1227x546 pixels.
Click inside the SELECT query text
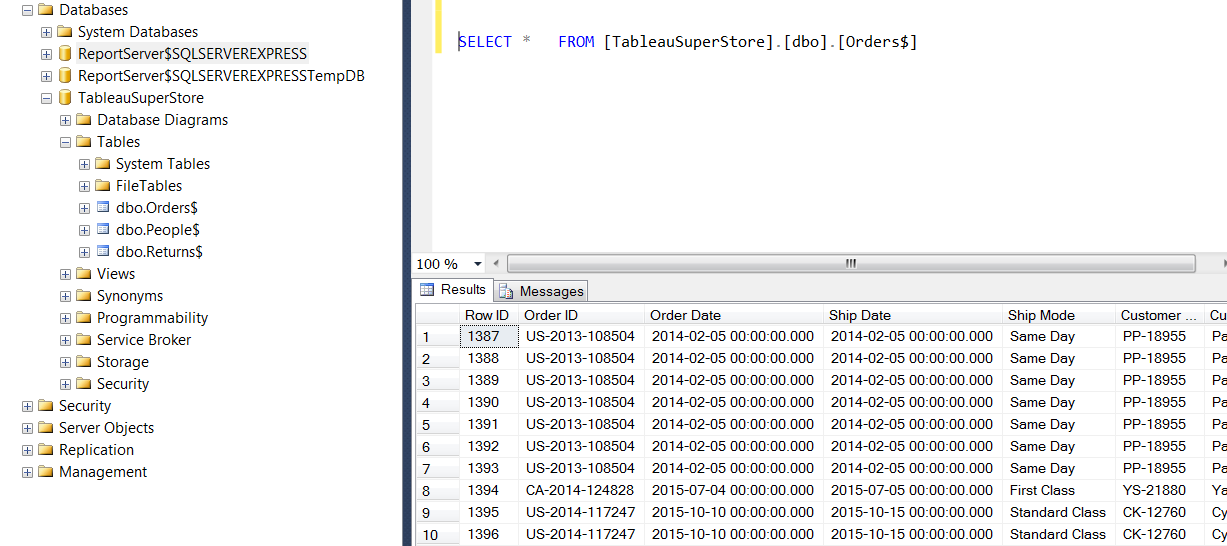[x=688, y=42]
